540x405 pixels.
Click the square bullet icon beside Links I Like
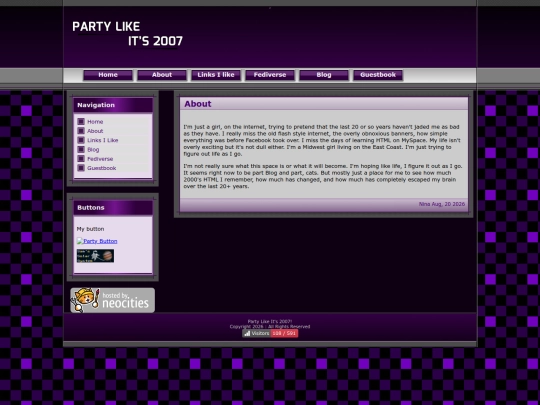81,140
